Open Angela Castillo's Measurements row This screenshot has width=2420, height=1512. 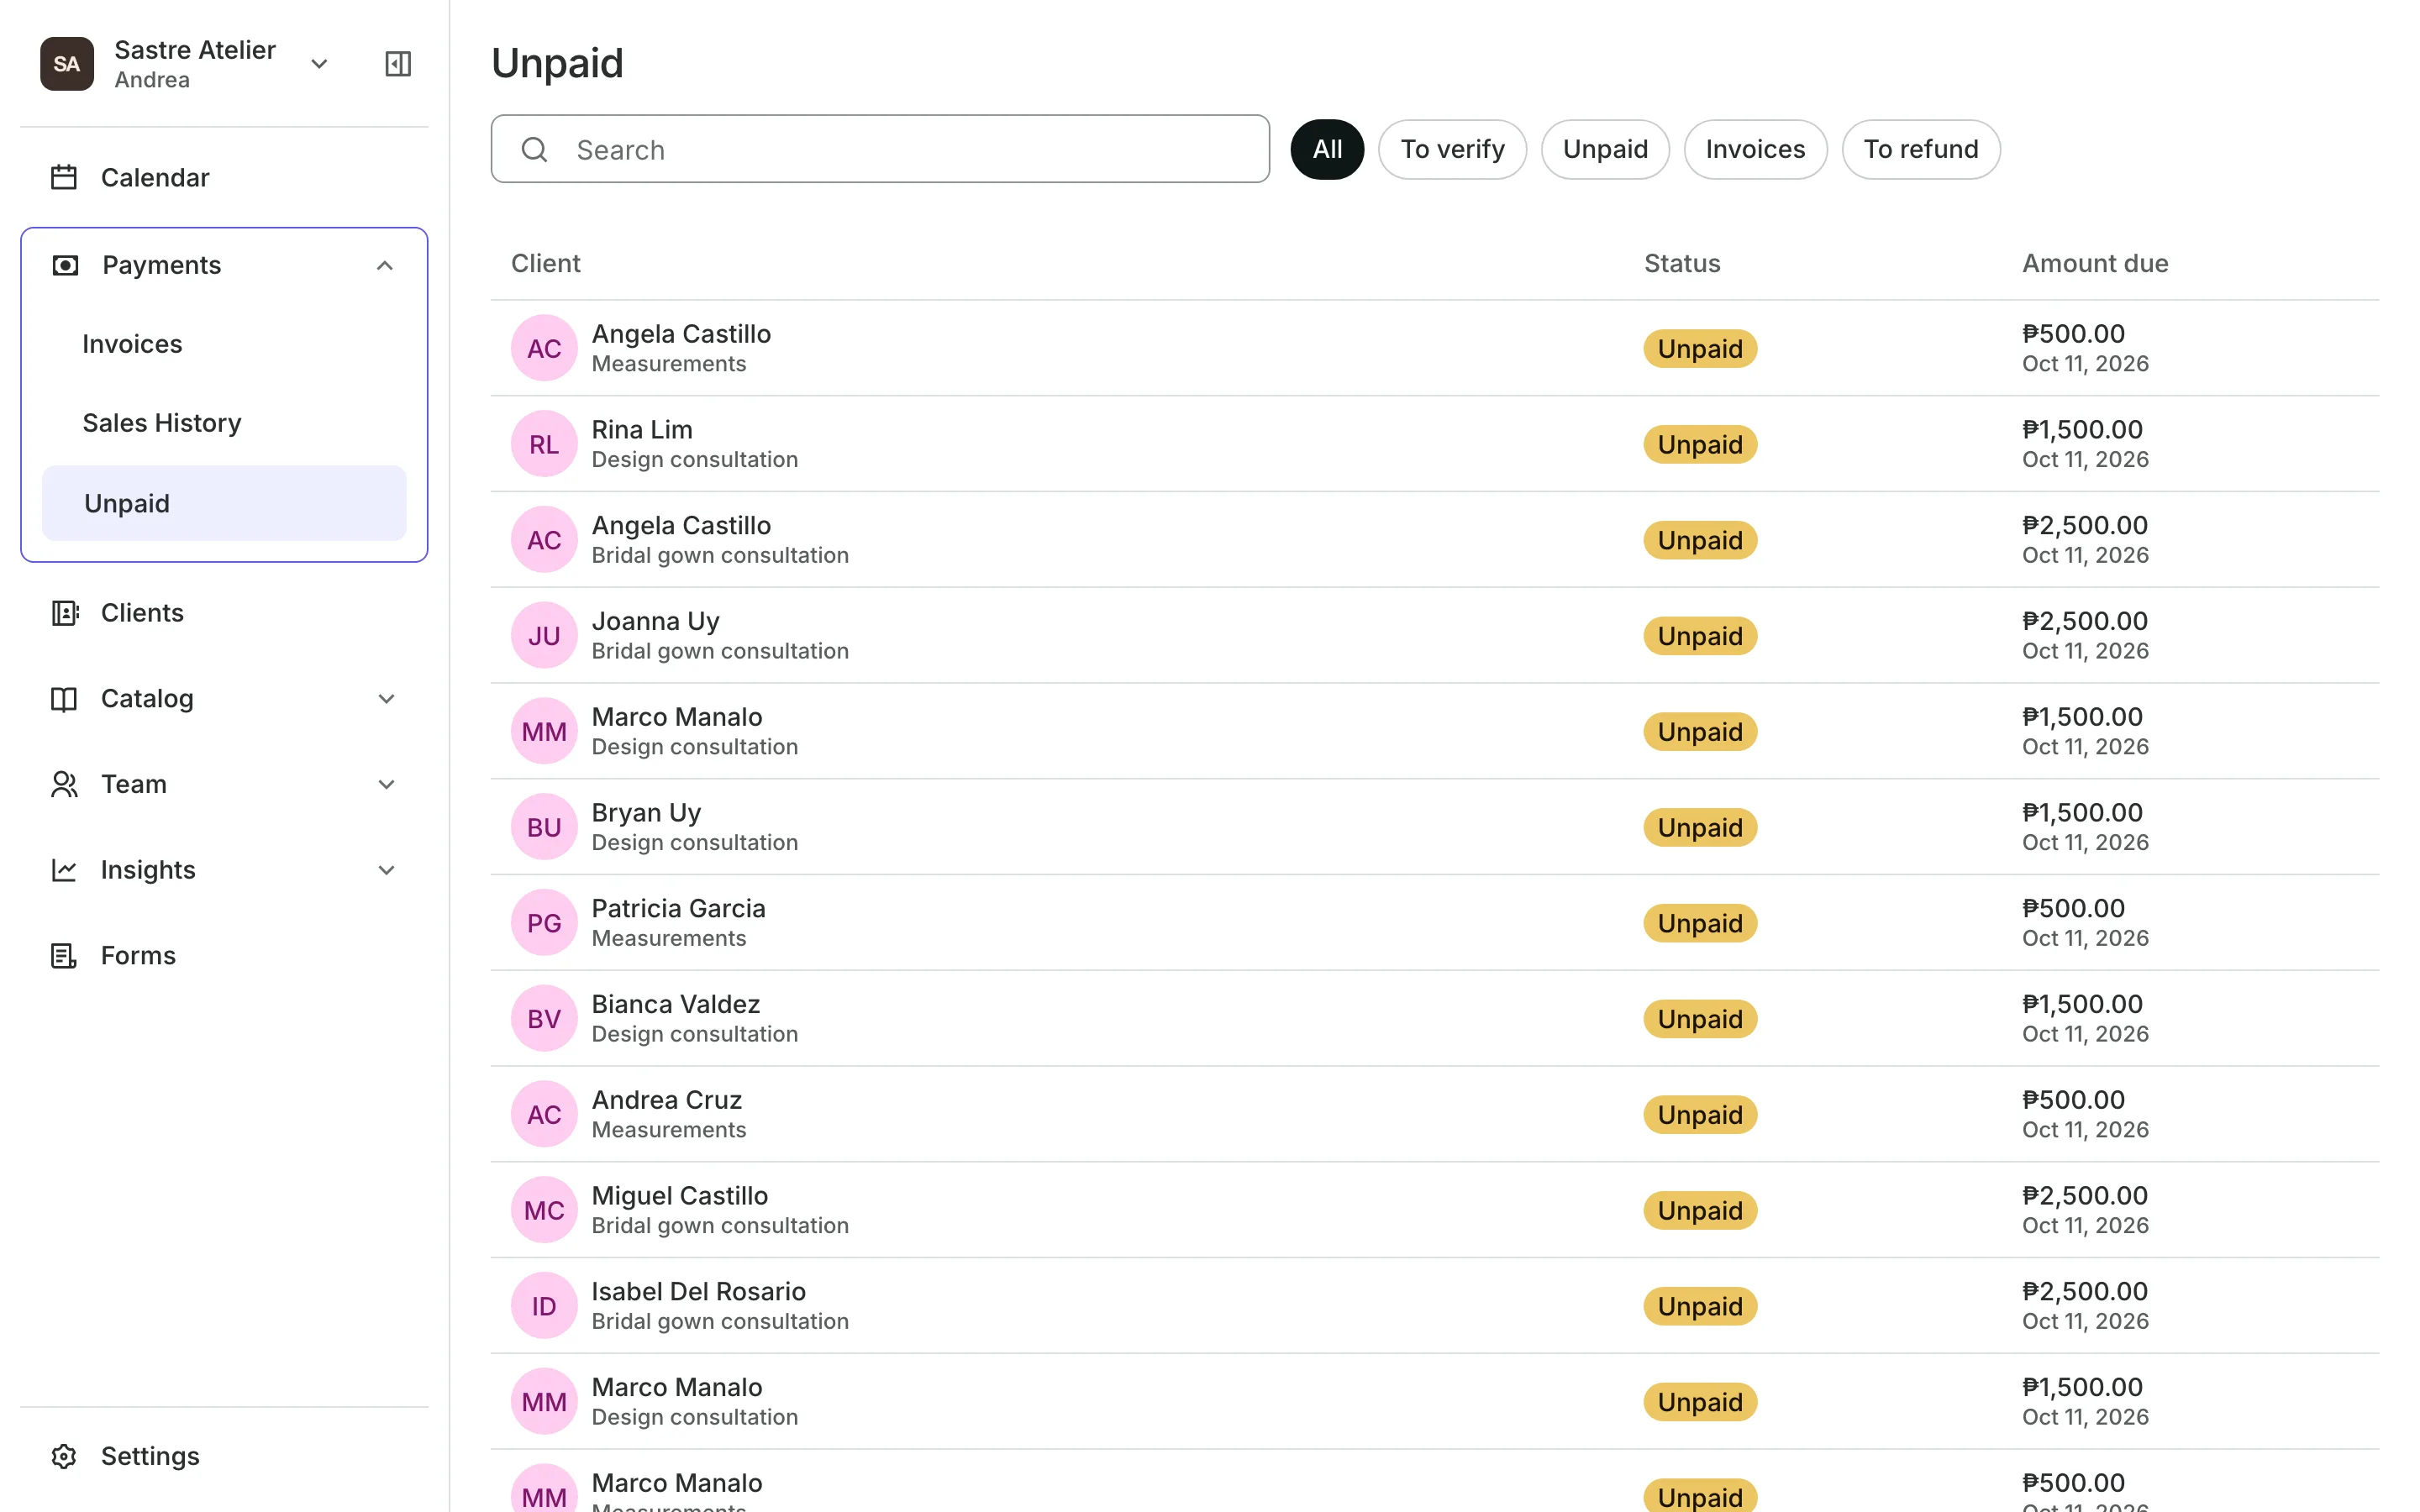tap(1435, 348)
